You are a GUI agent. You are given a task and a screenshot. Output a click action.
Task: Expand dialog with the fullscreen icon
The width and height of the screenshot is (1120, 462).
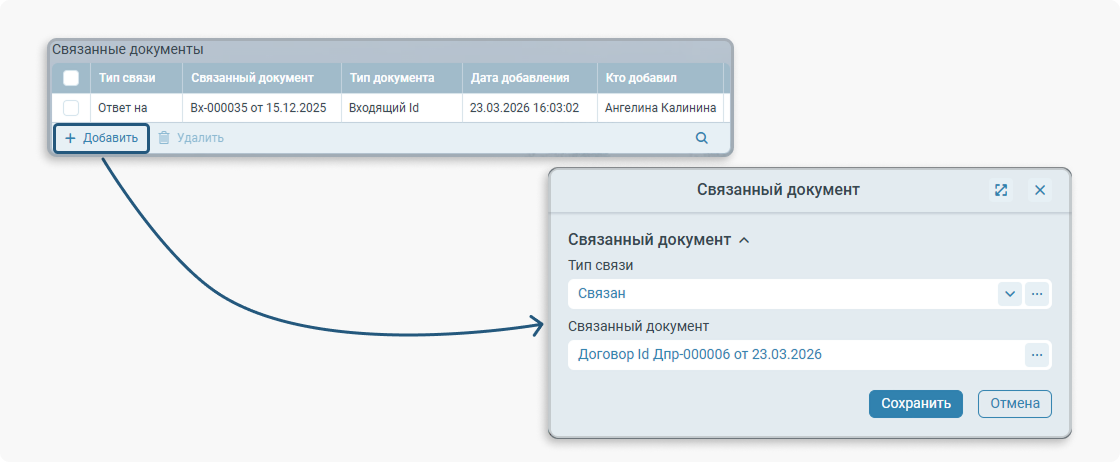pos(1000,190)
